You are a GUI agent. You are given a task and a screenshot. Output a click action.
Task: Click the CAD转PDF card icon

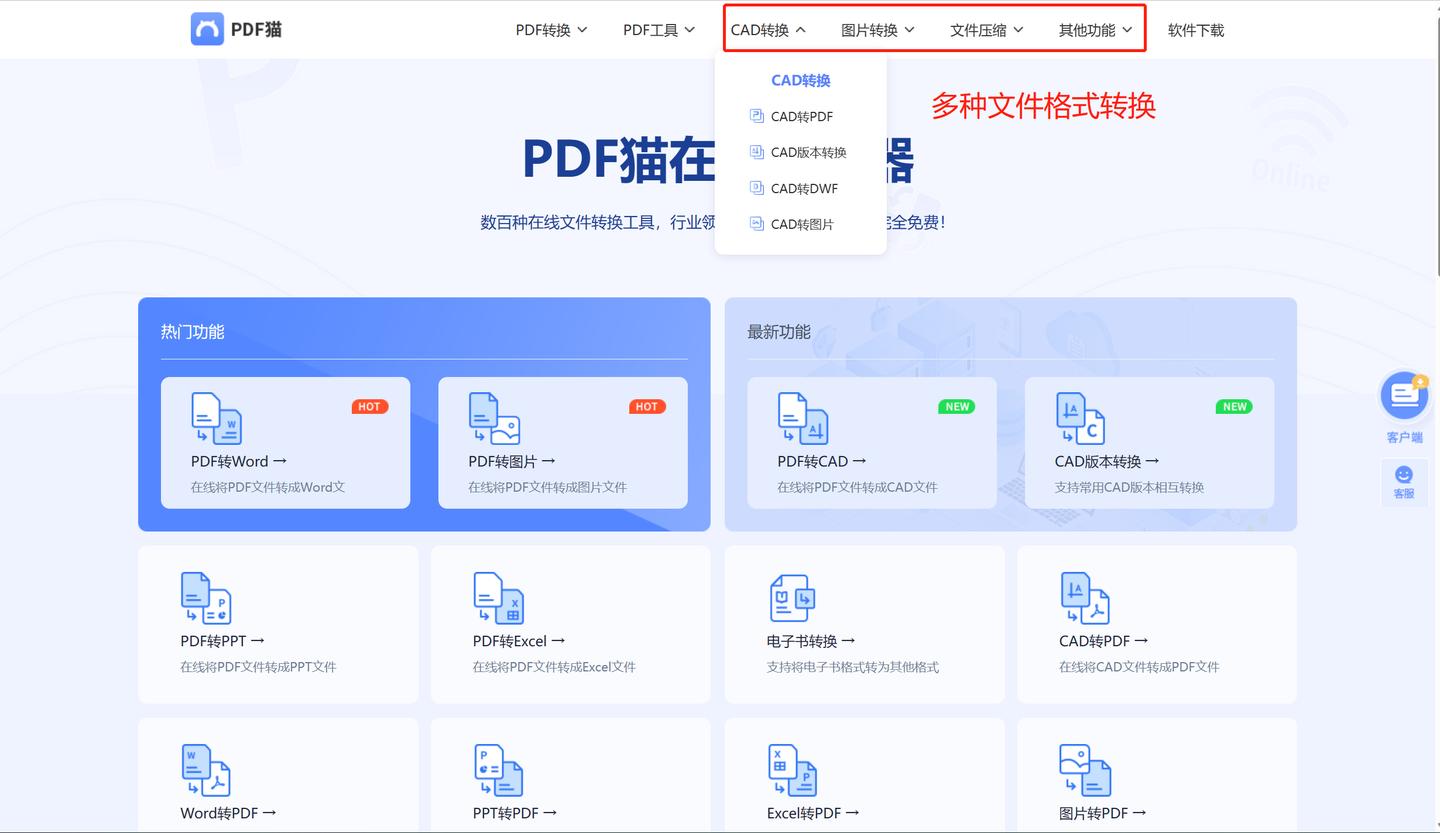click(1084, 597)
